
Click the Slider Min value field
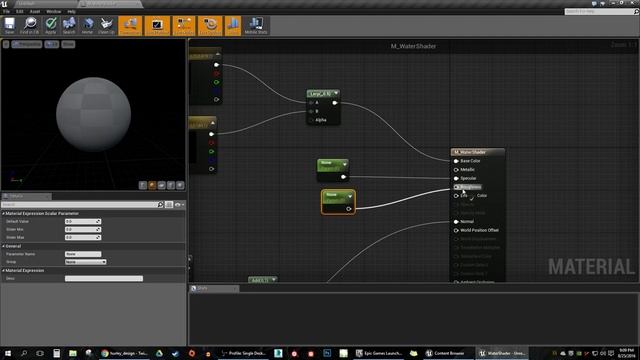tap(83, 229)
